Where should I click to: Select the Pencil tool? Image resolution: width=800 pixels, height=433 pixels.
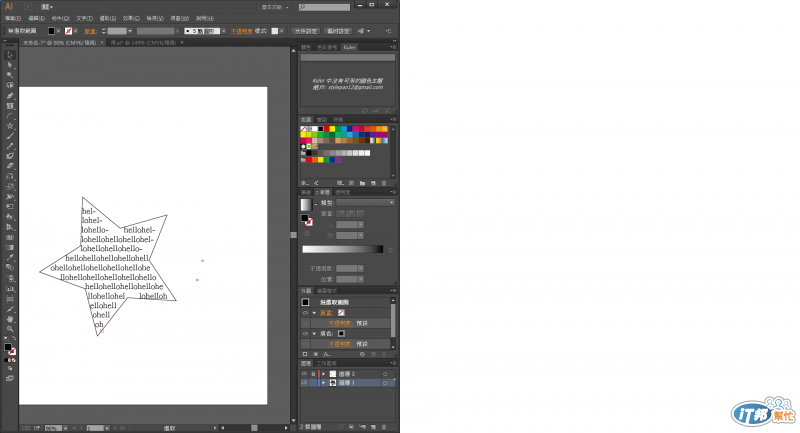[x=10, y=146]
